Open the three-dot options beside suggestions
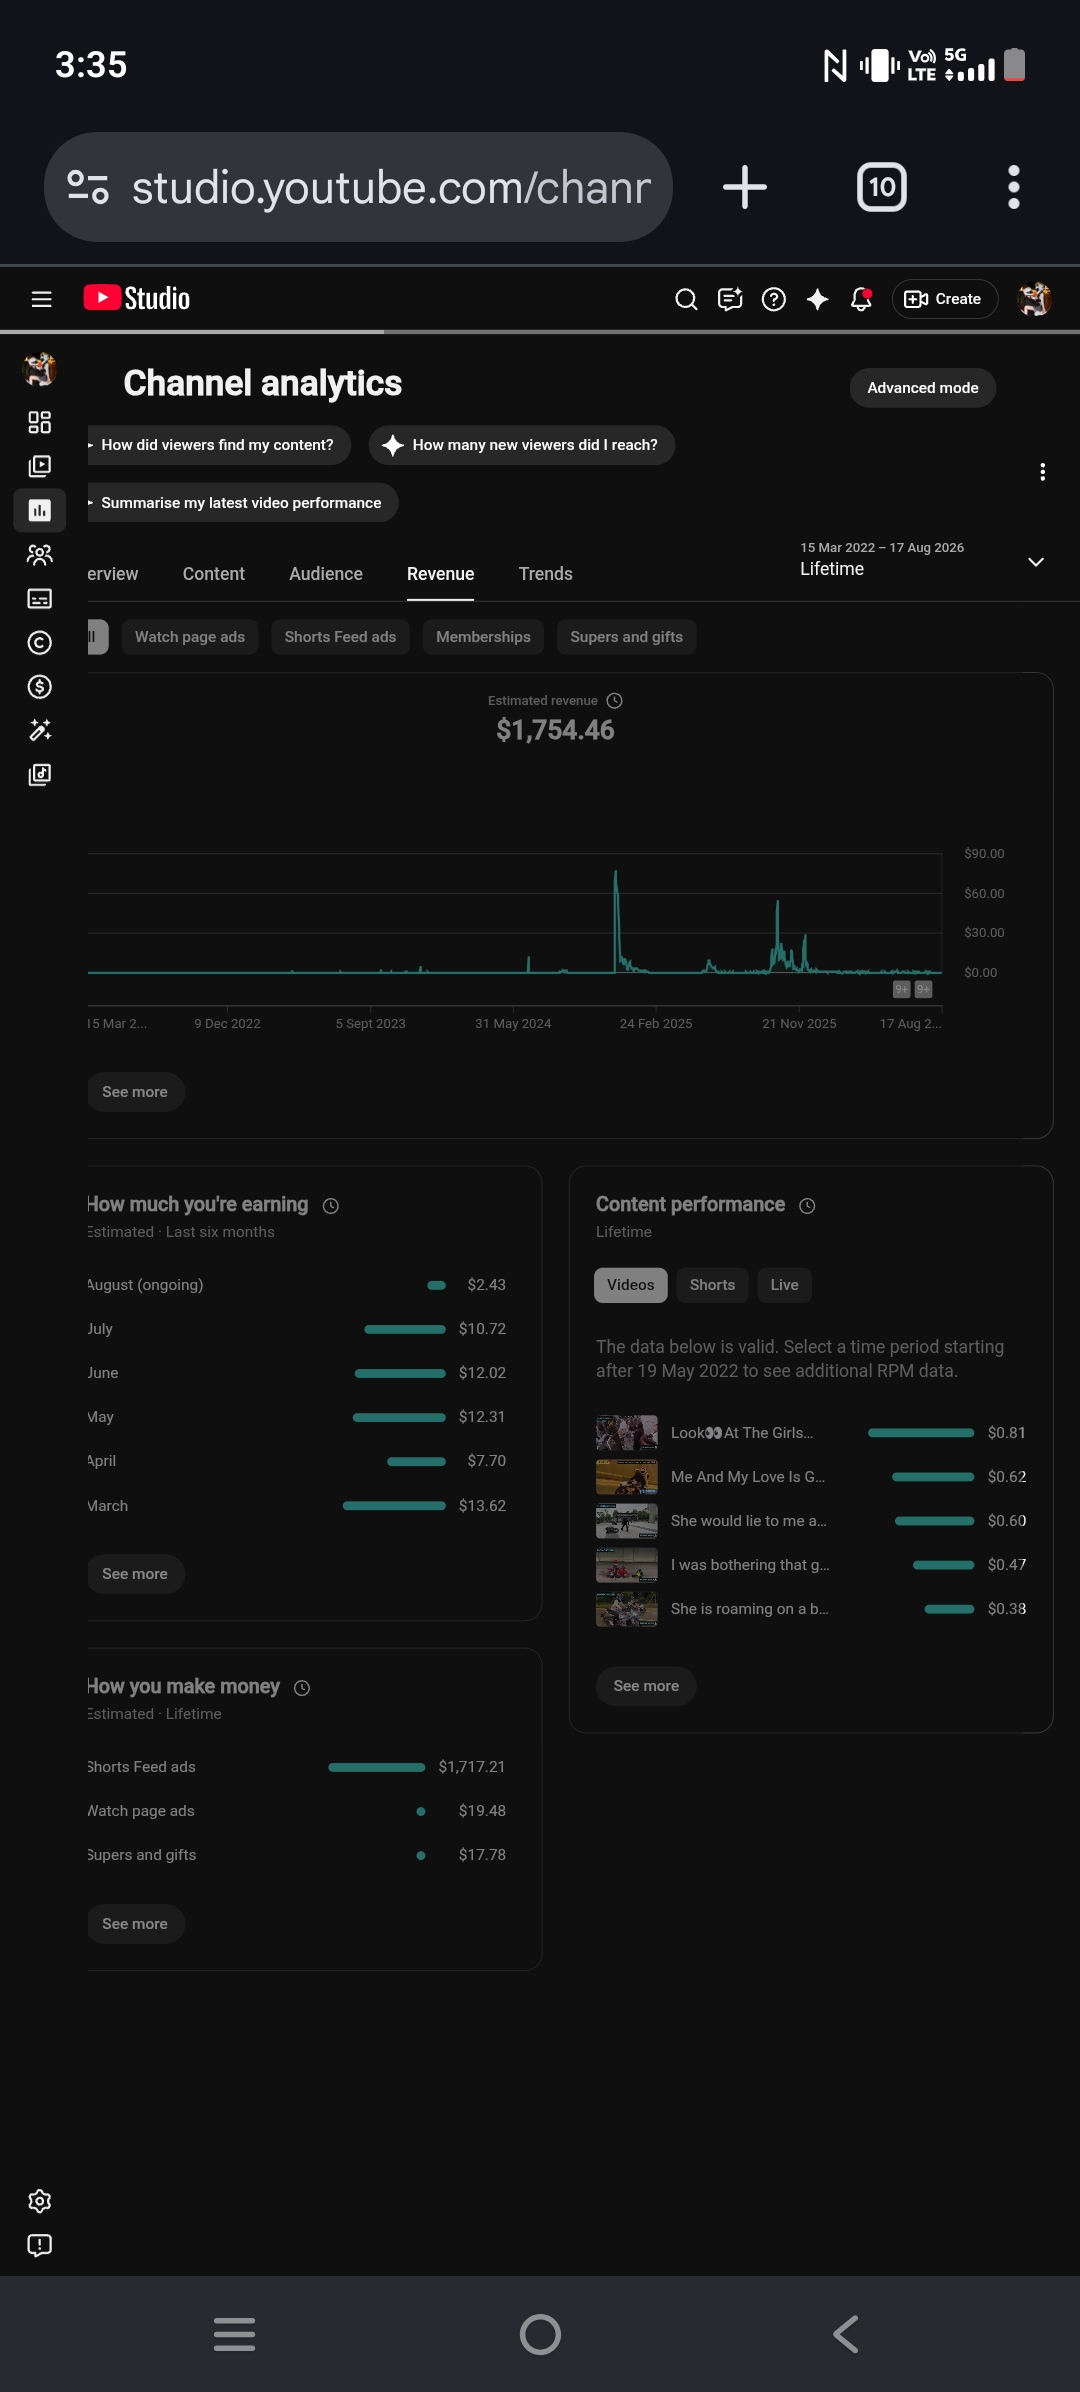Image resolution: width=1080 pixels, height=2392 pixels. (x=1043, y=472)
